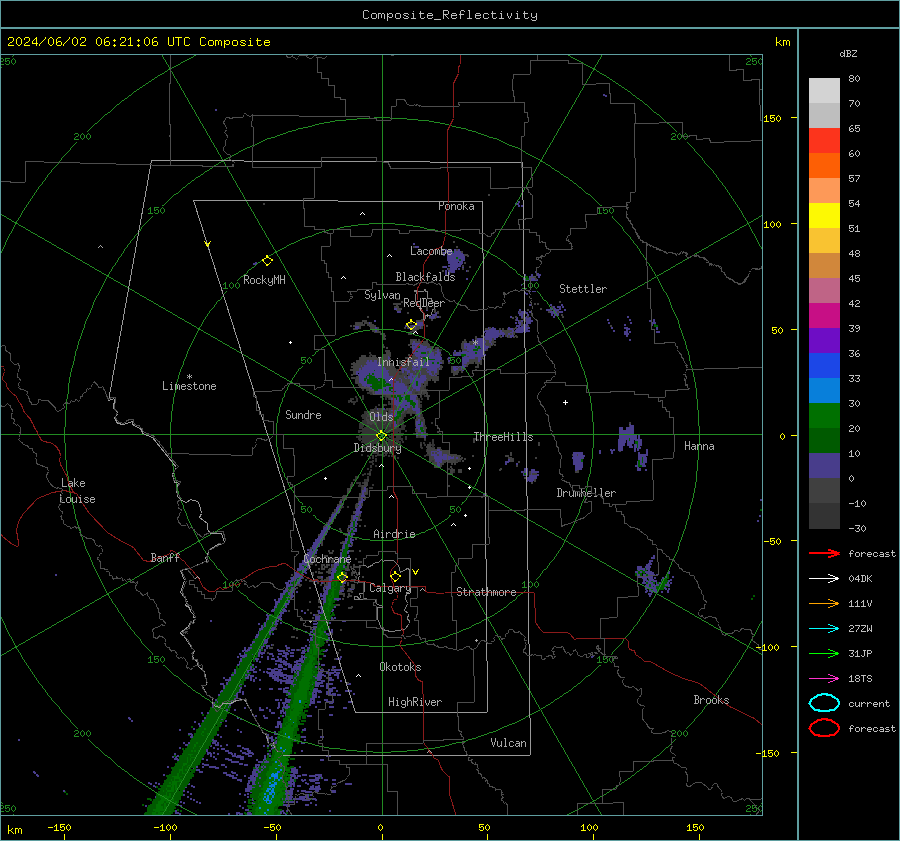Select the bright green swatch in dBZ legend
Screen dimensions: 900x841
click(824, 416)
